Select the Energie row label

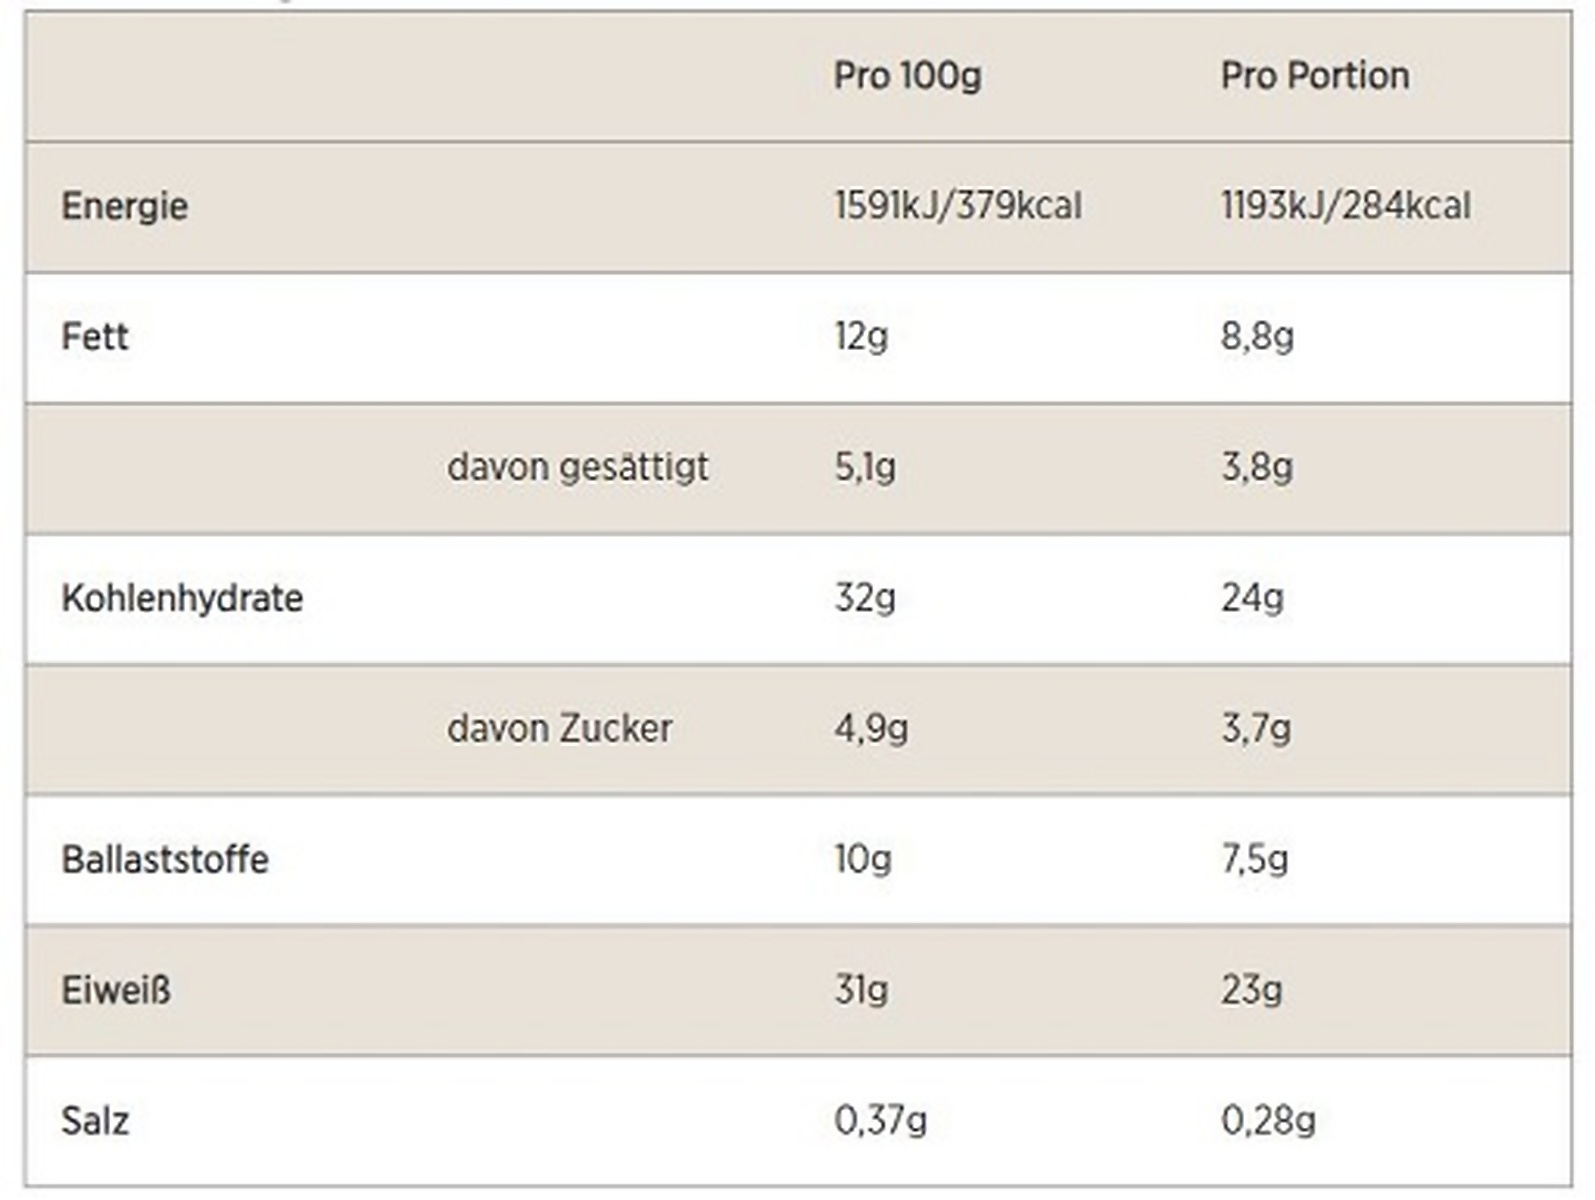tap(125, 206)
